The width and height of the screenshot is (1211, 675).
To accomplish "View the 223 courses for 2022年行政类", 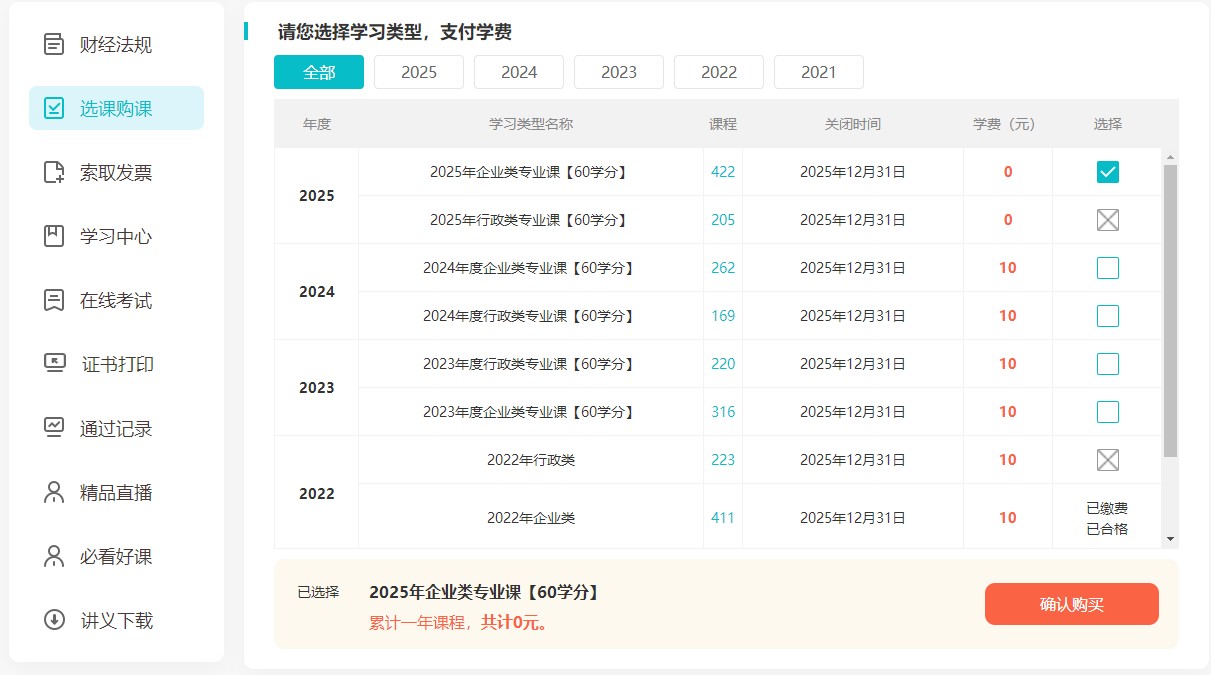I will pyautogui.click(x=722, y=459).
